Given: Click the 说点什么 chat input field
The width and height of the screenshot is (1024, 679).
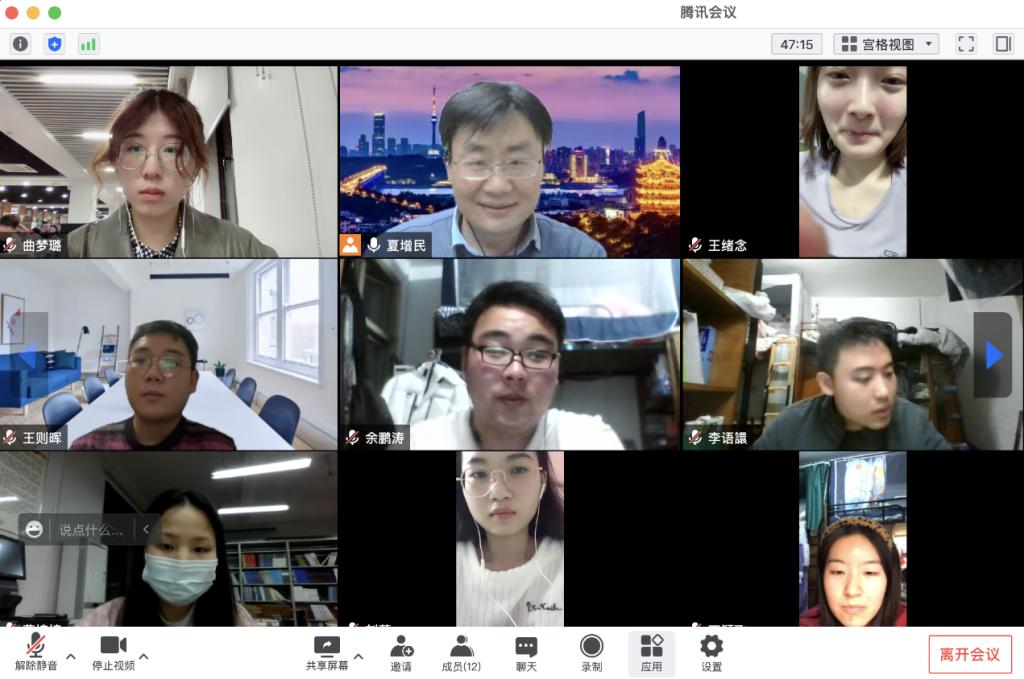Looking at the screenshot, I should (x=92, y=530).
